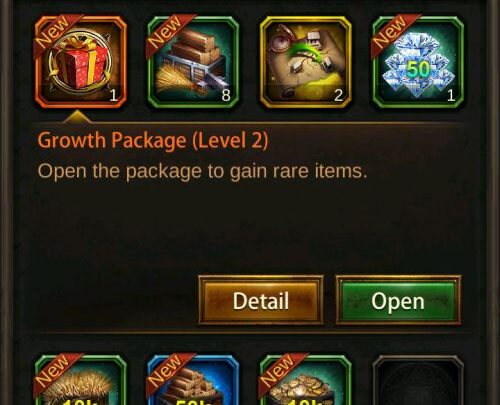Image resolution: width=500 pixels, height=405 pixels.
Task: Select the red gift box Growth Package item
Action: click(x=81, y=62)
